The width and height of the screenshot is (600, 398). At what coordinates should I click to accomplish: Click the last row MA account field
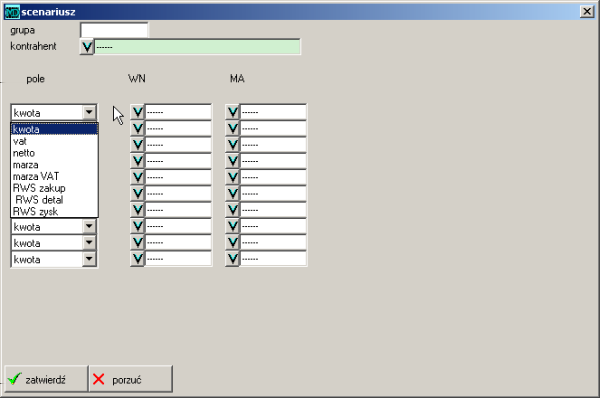tap(273, 259)
